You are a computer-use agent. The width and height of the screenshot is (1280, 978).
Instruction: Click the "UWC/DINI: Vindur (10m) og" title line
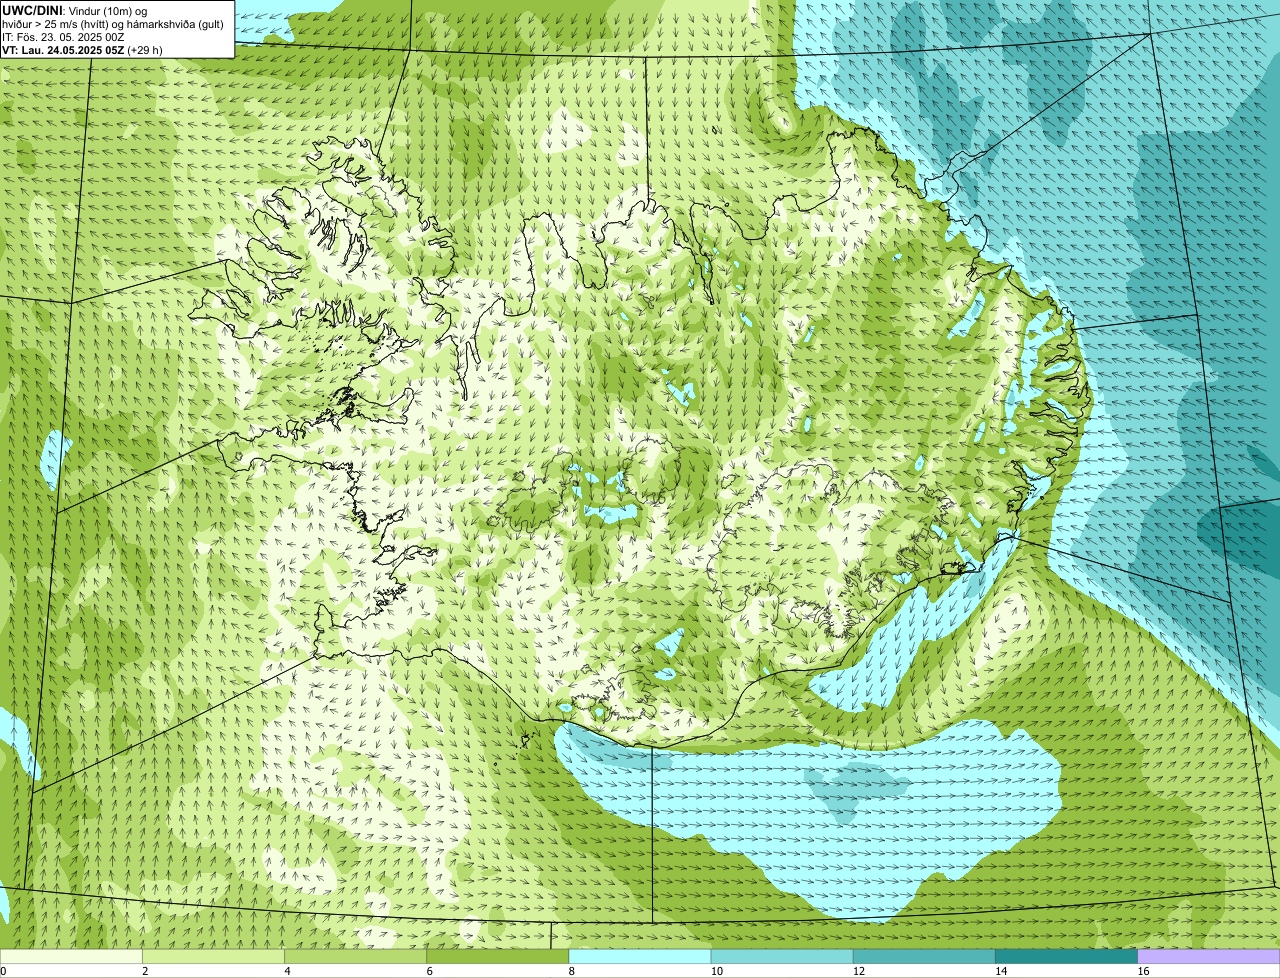pyautogui.click(x=75, y=10)
